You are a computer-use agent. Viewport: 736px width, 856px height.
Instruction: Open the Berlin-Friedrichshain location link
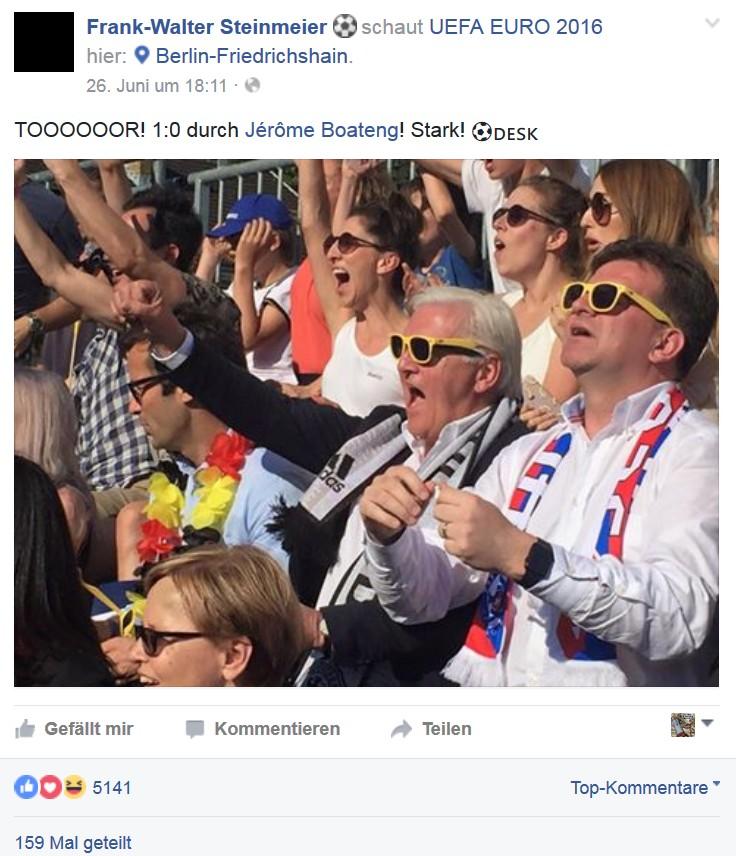click(x=252, y=56)
